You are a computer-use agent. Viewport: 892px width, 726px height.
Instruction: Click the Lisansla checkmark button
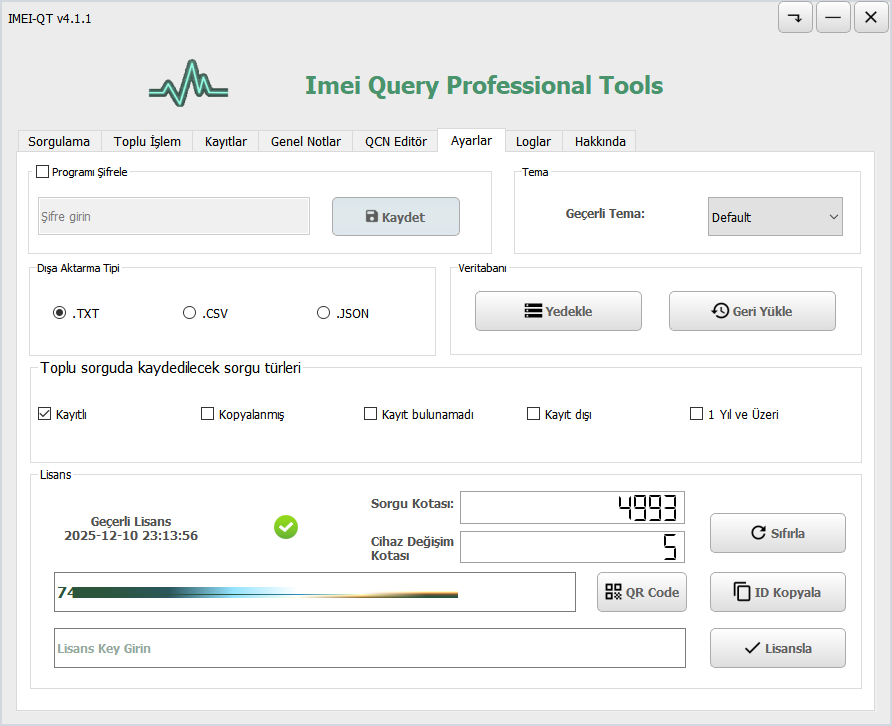777,648
